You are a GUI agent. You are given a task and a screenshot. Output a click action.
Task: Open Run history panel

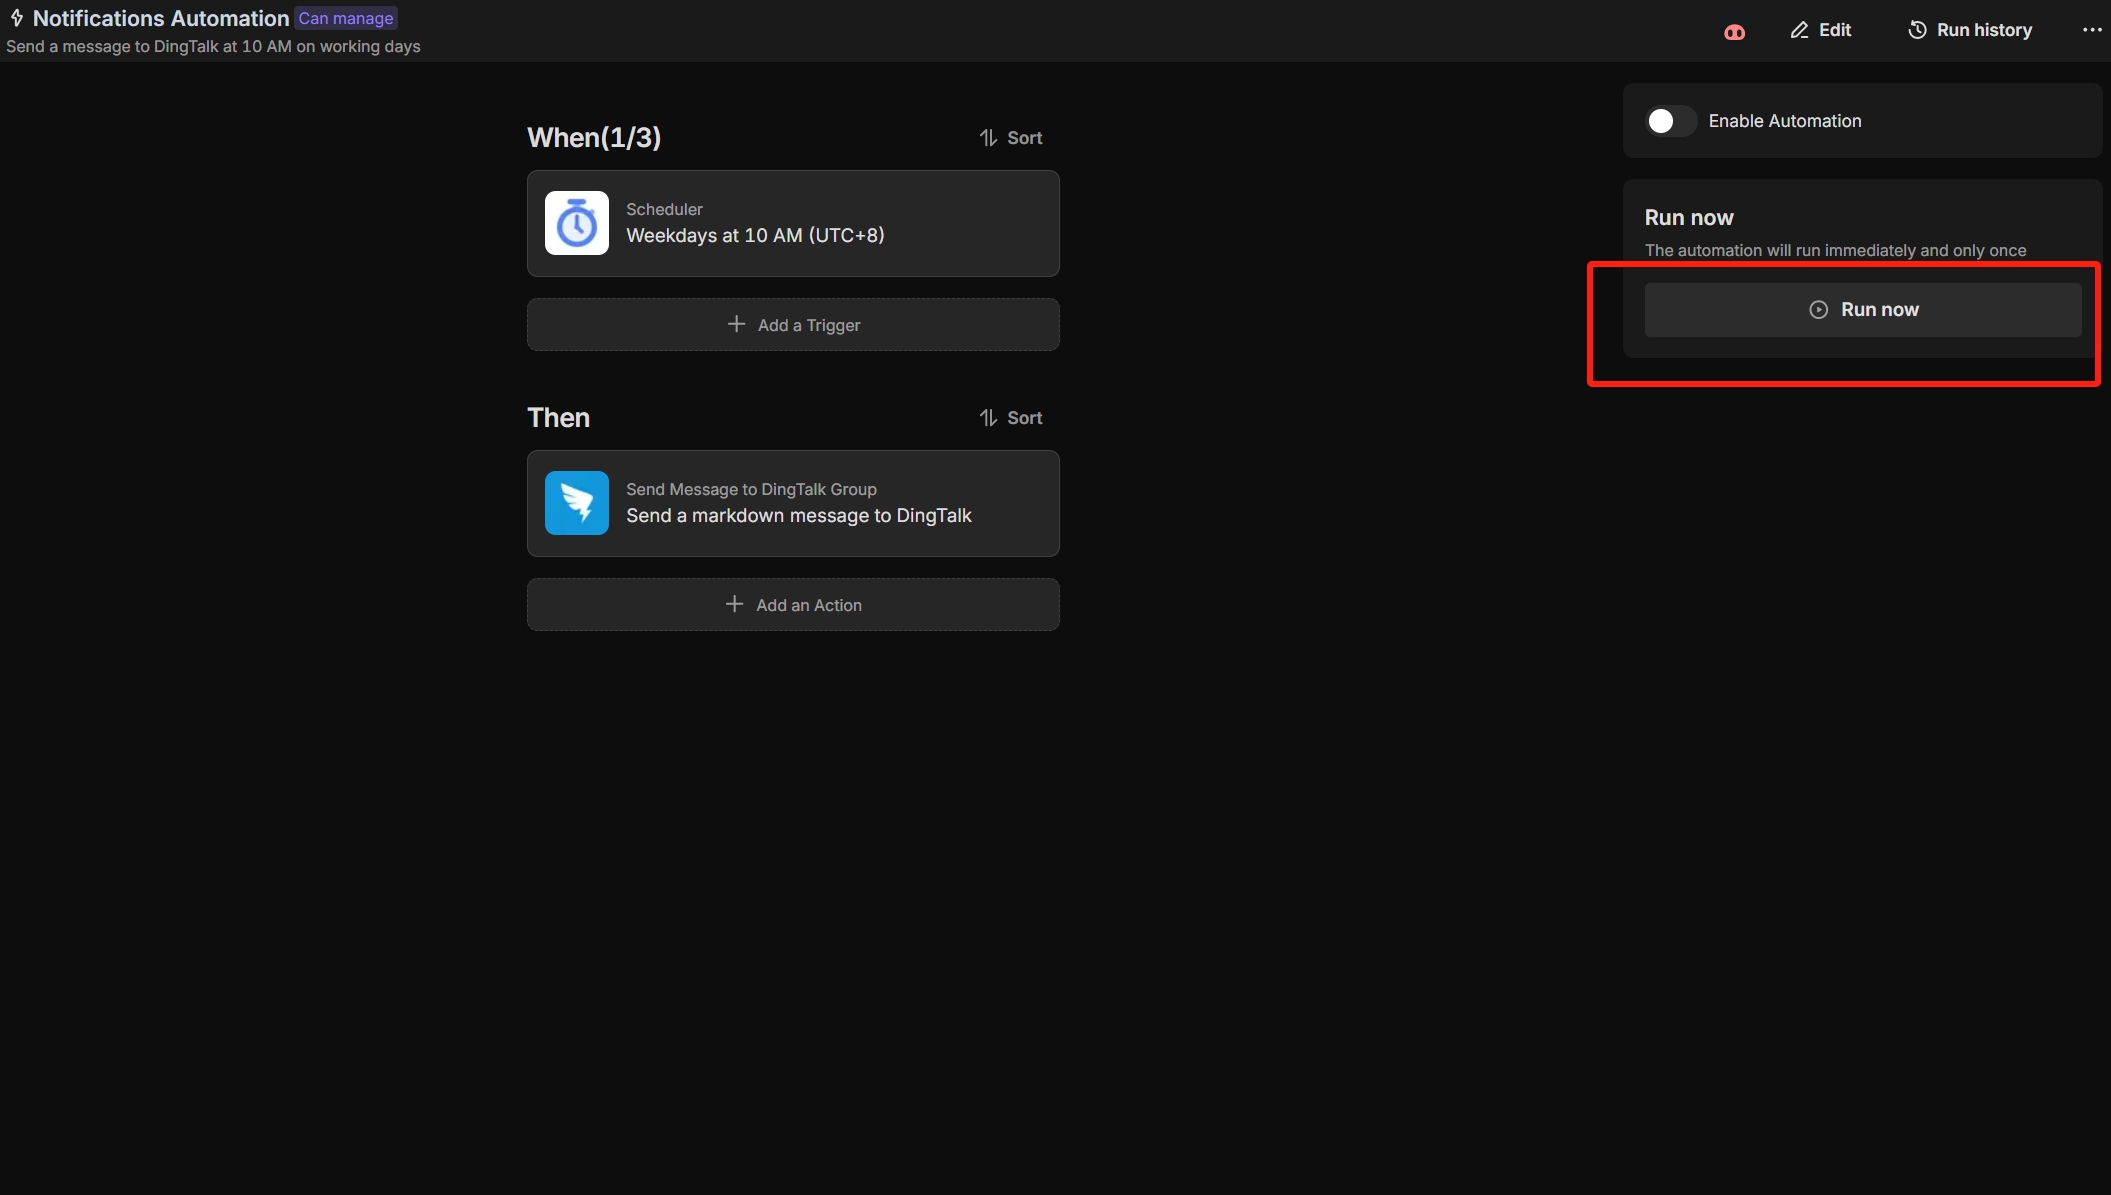[x=1972, y=29]
